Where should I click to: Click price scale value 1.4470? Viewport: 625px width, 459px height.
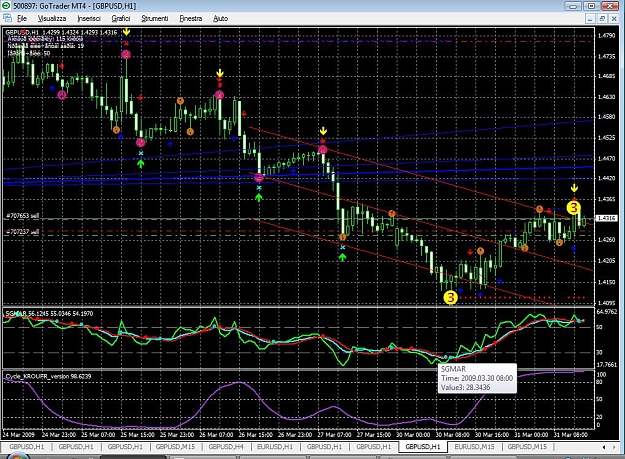[x=607, y=159]
